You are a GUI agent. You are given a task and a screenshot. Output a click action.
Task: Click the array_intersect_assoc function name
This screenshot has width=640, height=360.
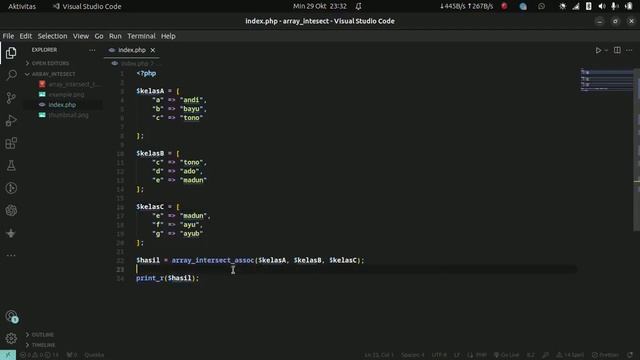(212, 260)
